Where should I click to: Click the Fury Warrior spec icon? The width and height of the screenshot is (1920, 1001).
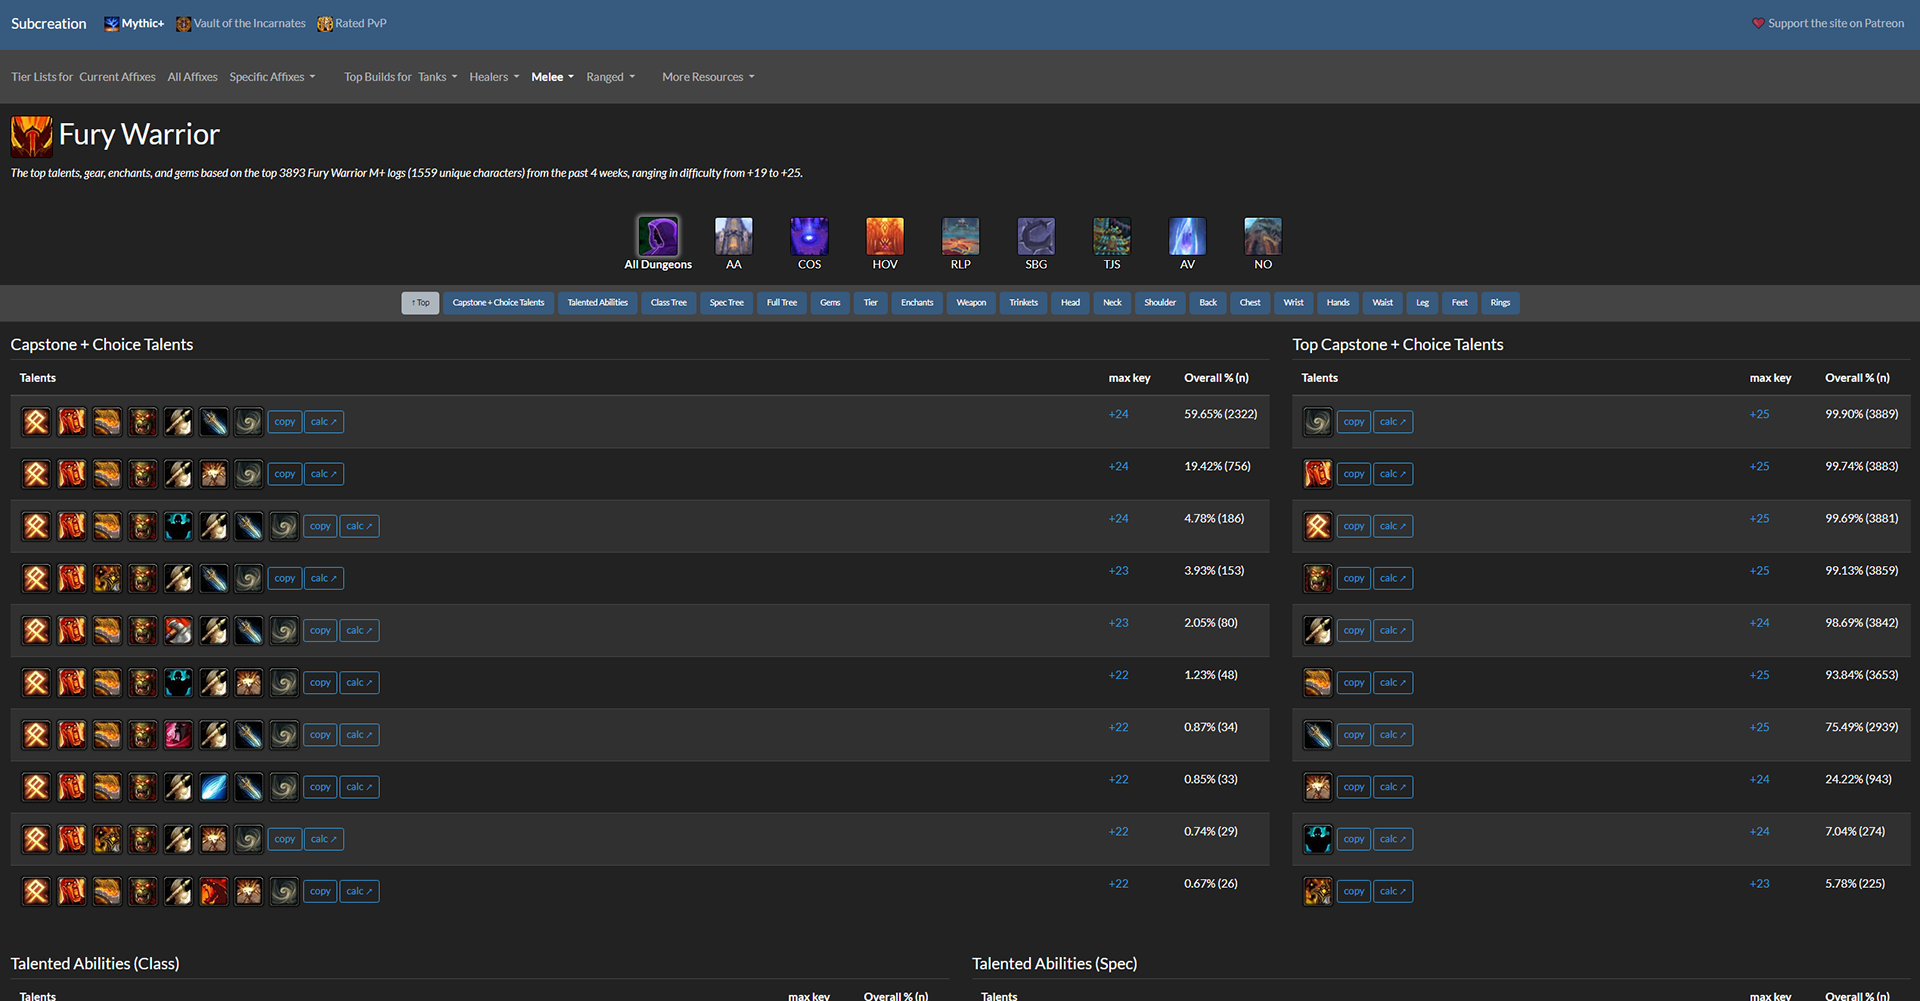[31, 136]
